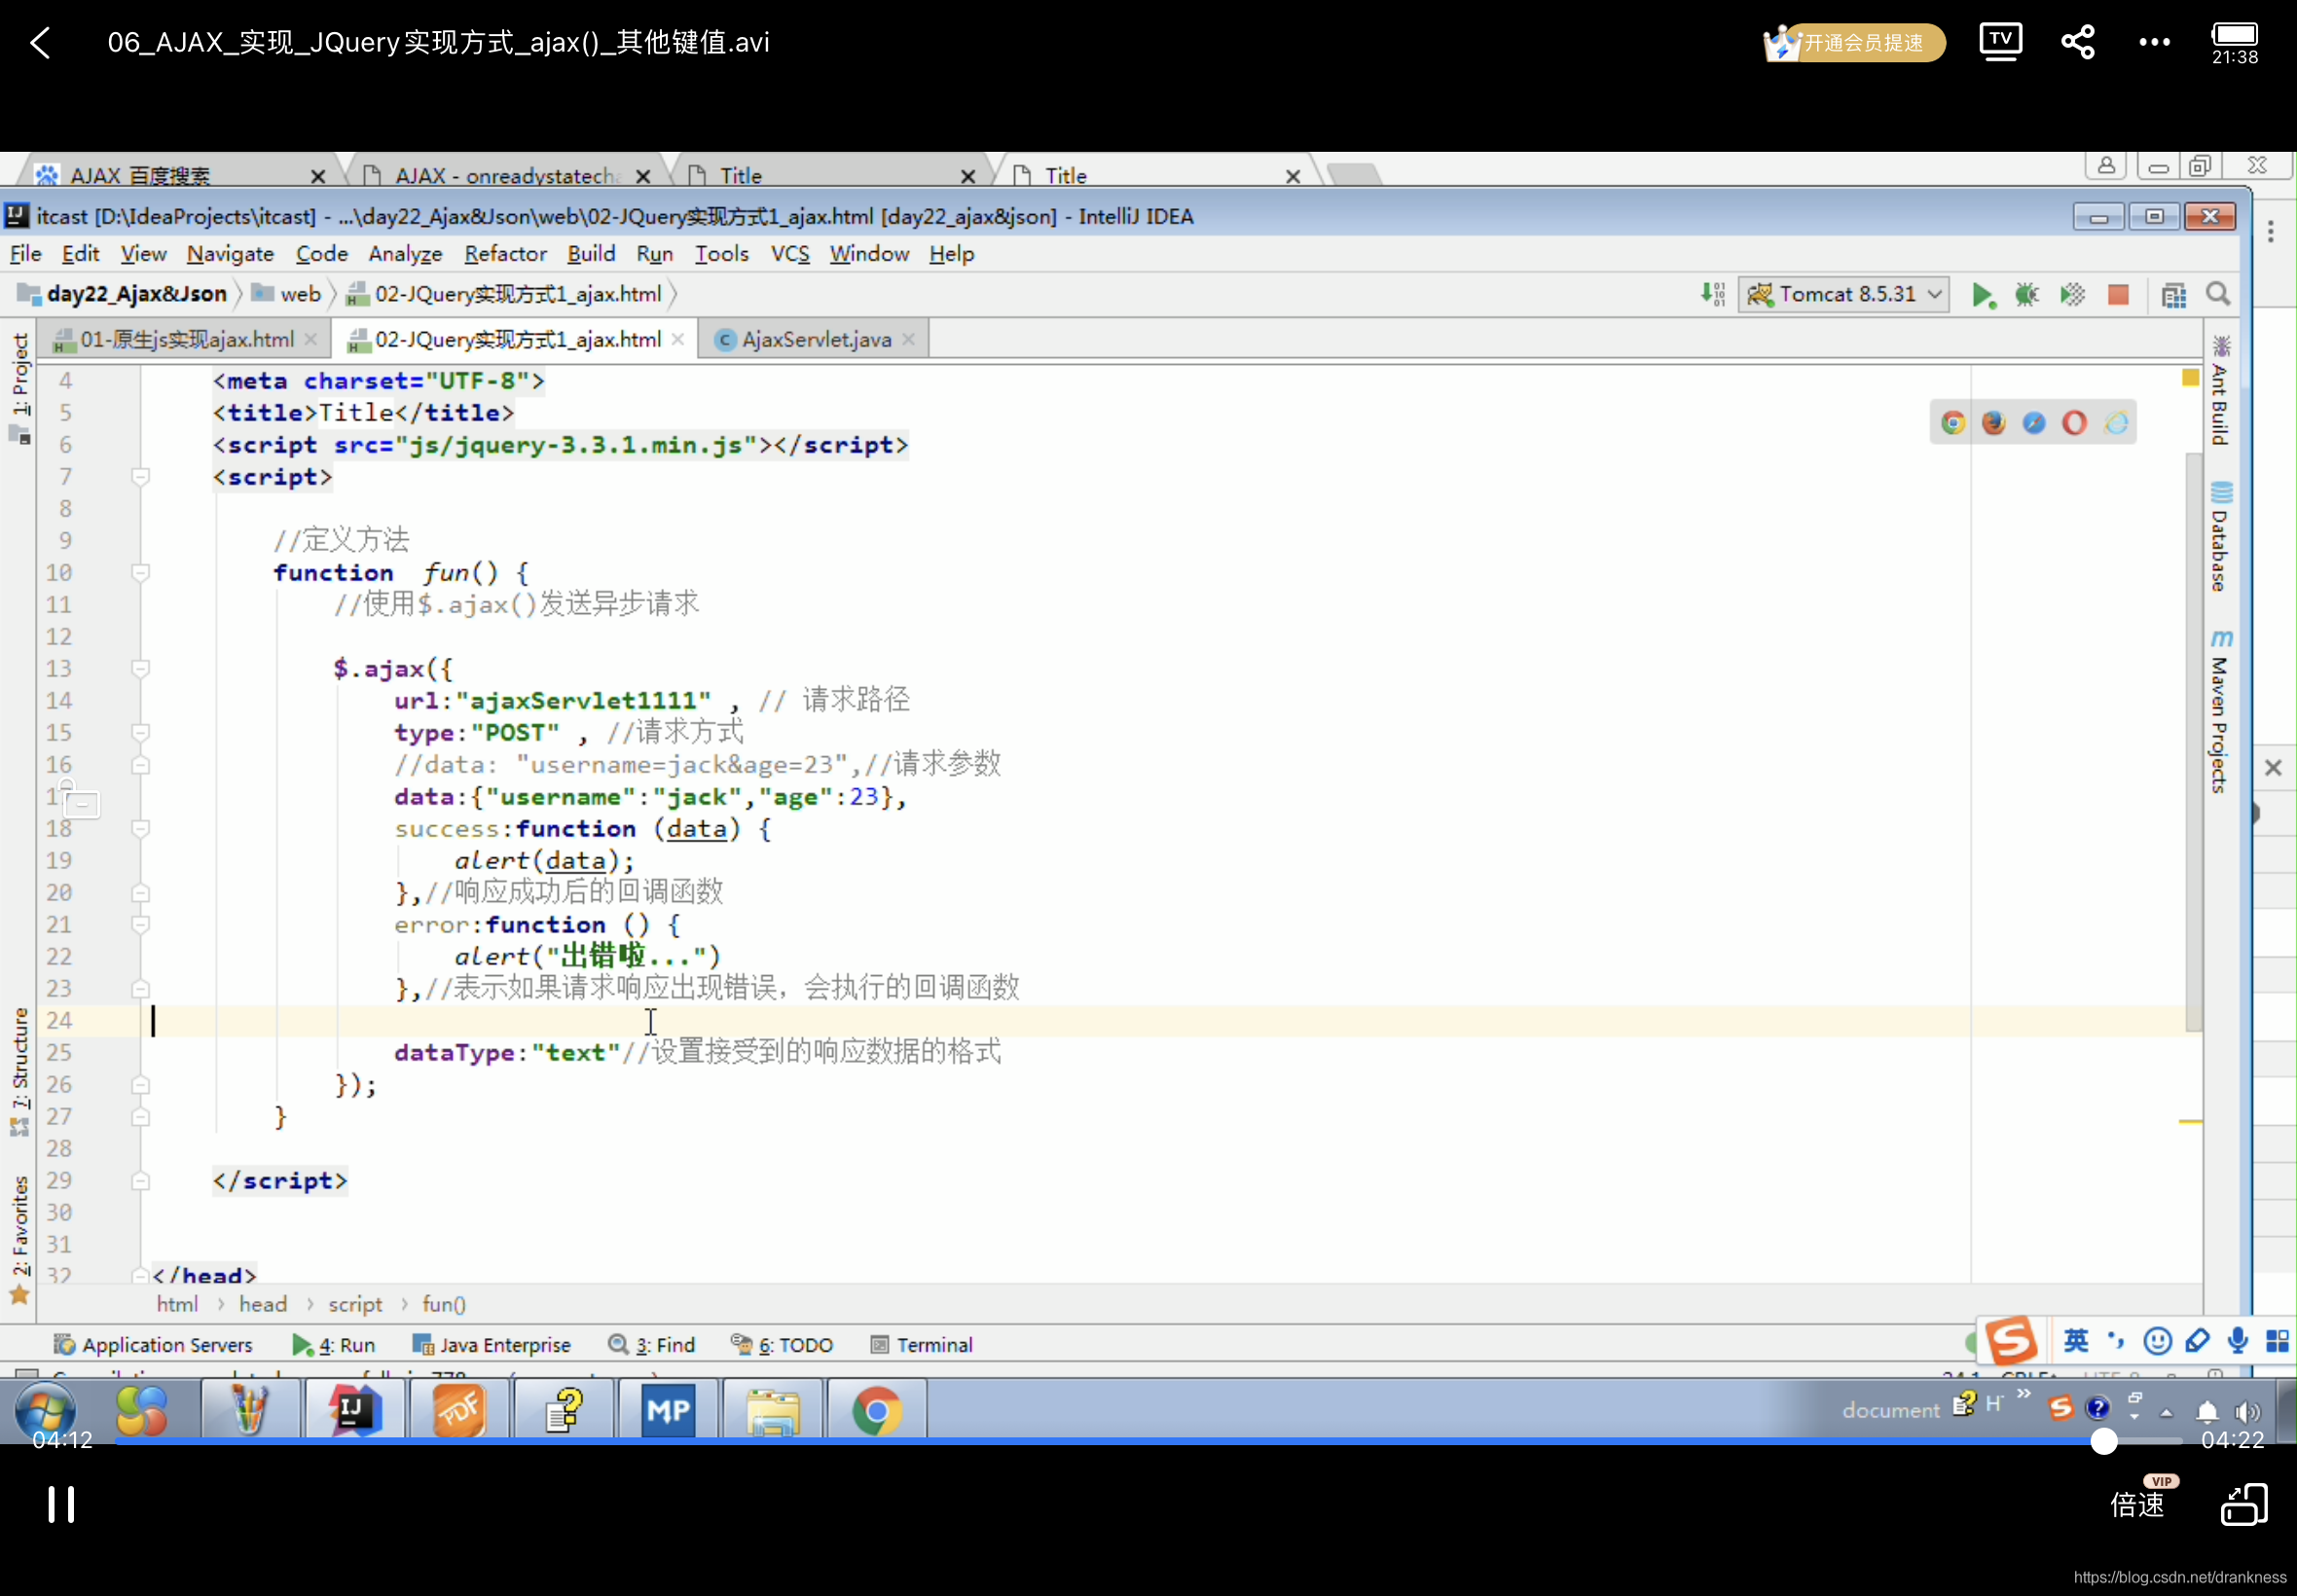Open the TODO tool window
This screenshot has width=2297, height=1596.
pyautogui.click(x=782, y=1345)
